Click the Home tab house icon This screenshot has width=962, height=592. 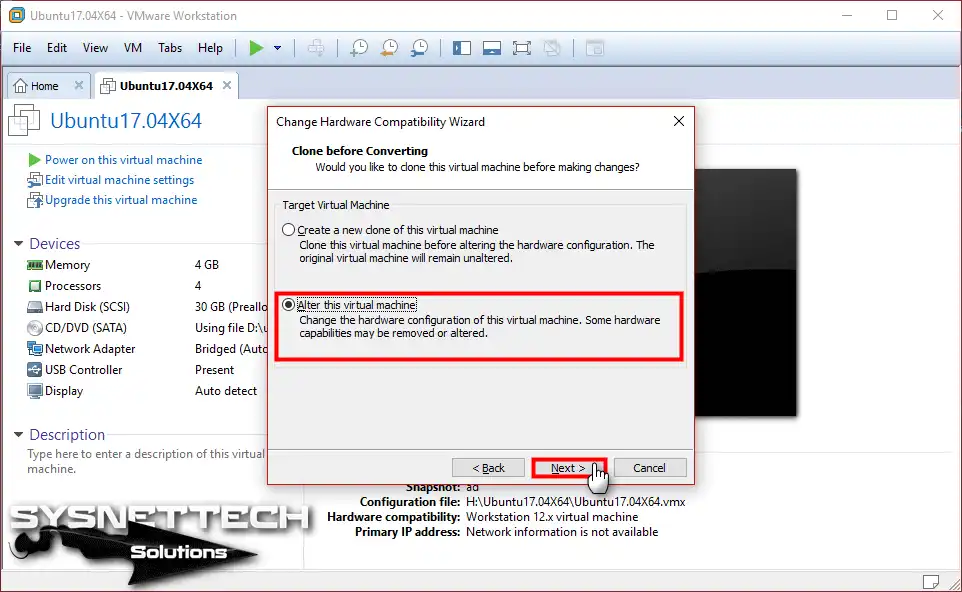20,86
